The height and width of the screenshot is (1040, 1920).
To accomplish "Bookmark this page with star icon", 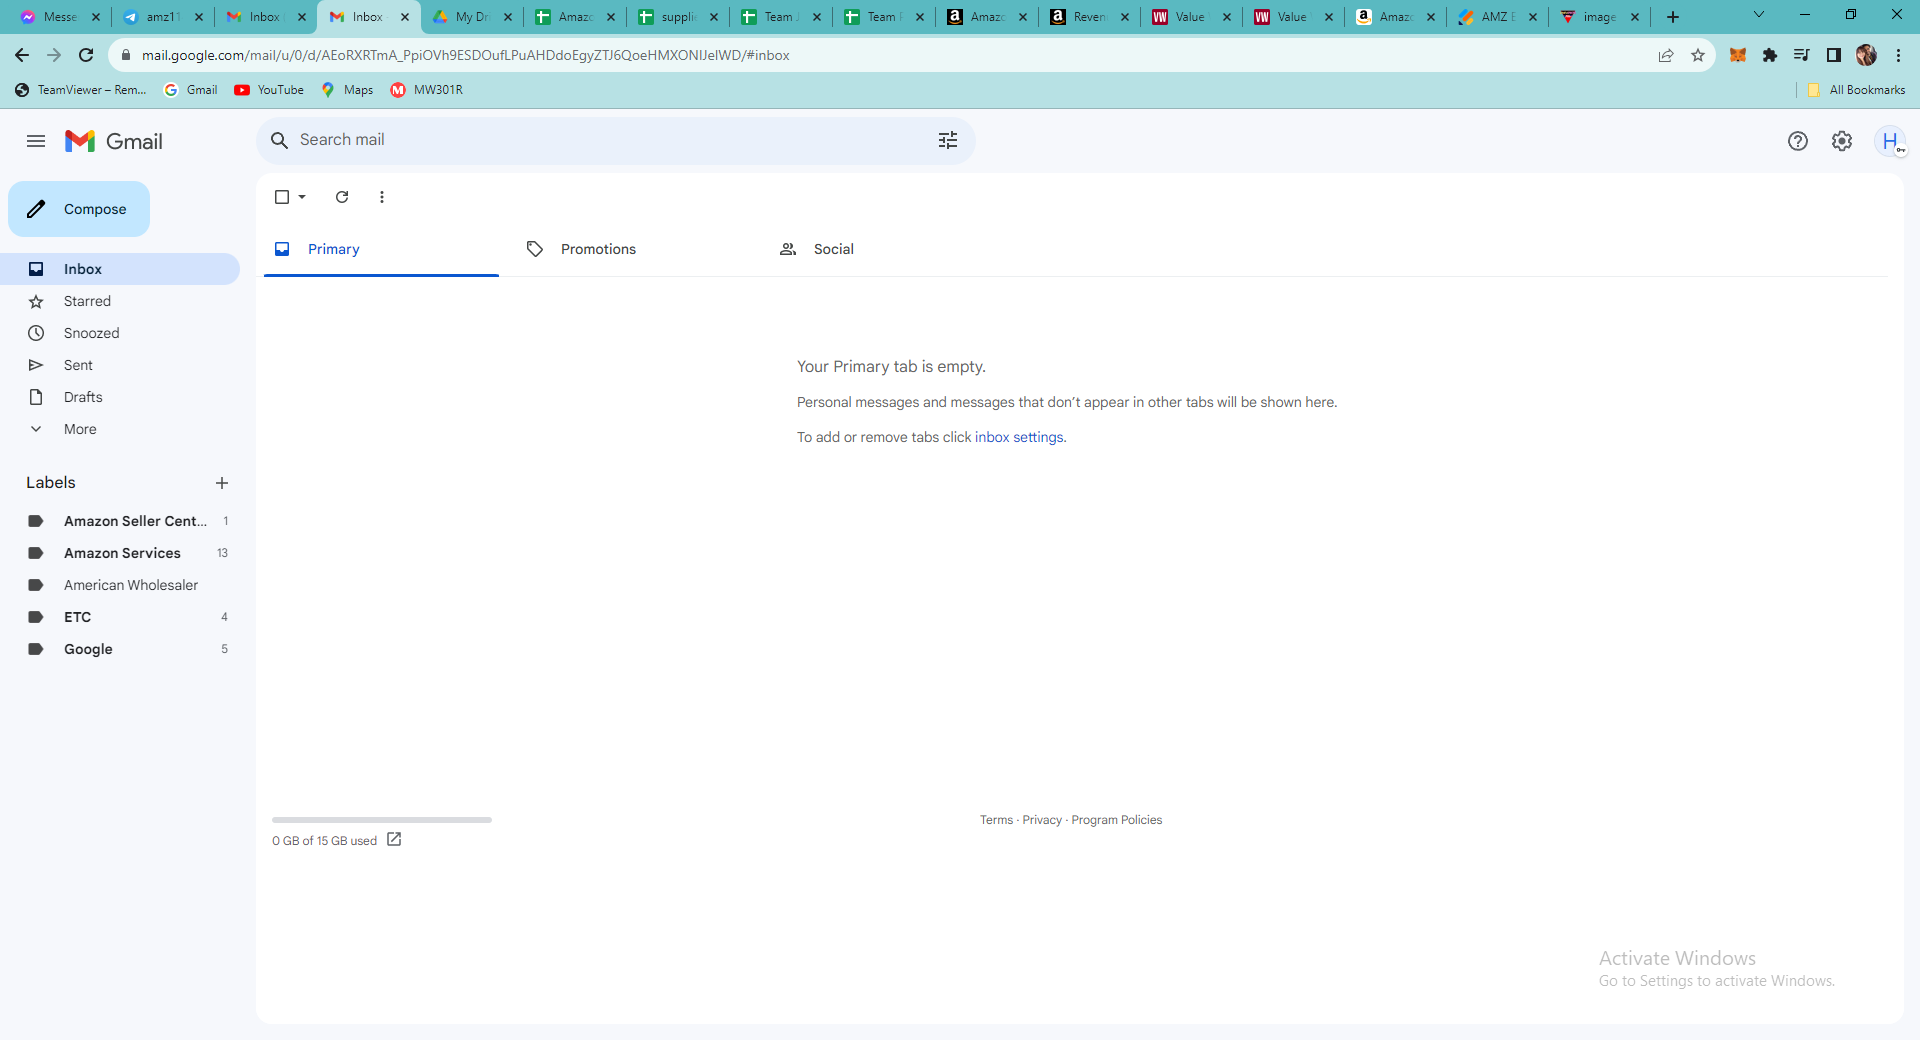I will click(1698, 55).
